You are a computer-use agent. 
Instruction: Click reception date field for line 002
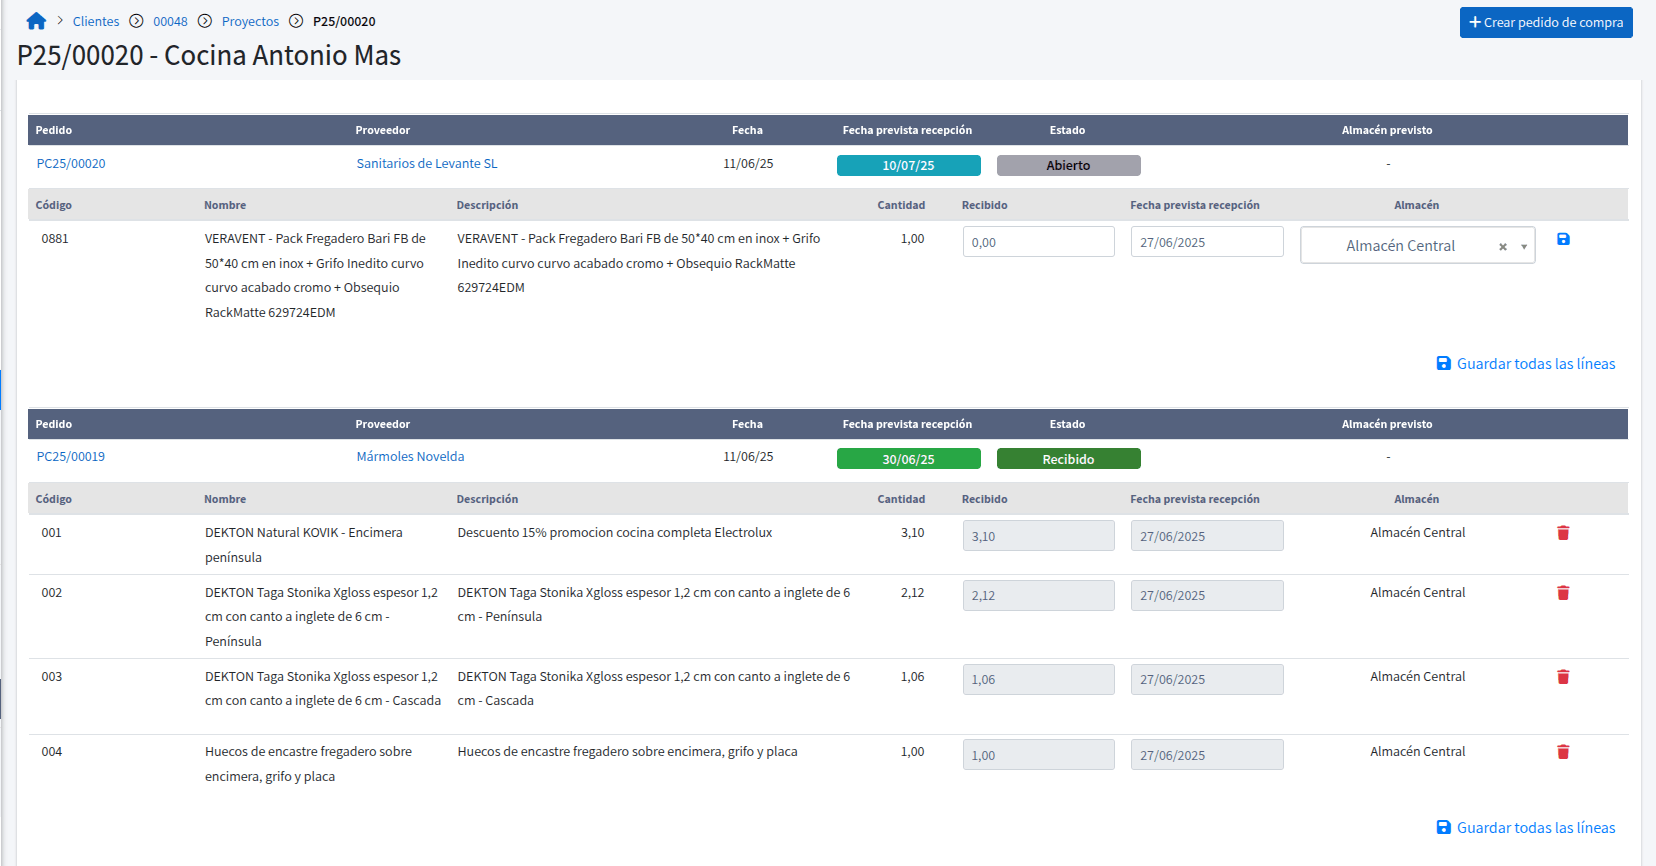click(1207, 595)
